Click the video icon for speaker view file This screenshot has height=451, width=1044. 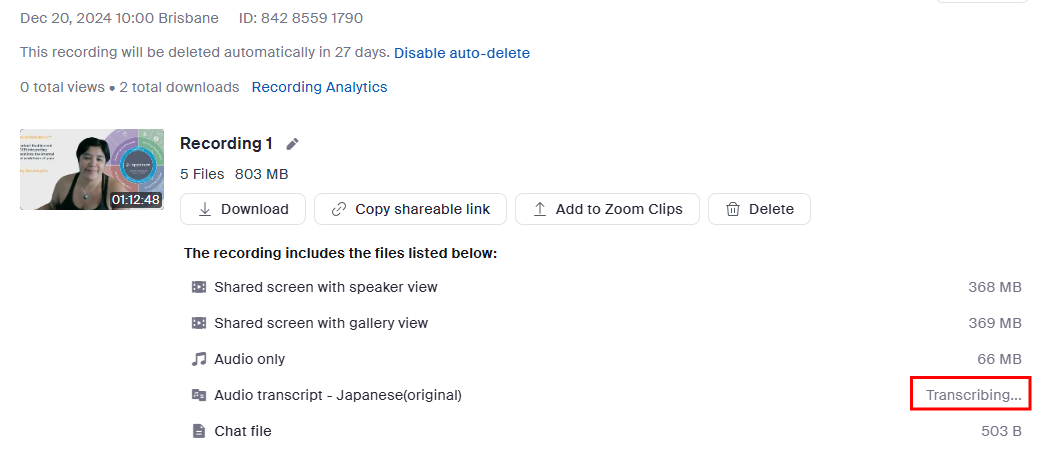(x=199, y=287)
